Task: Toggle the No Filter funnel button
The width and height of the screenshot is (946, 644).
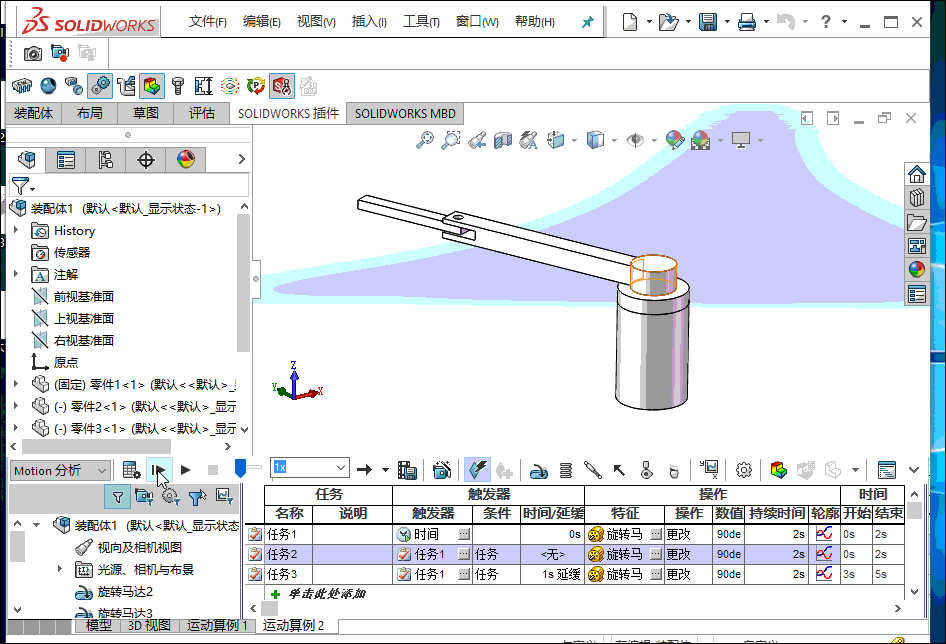Action: pyautogui.click(x=118, y=497)
